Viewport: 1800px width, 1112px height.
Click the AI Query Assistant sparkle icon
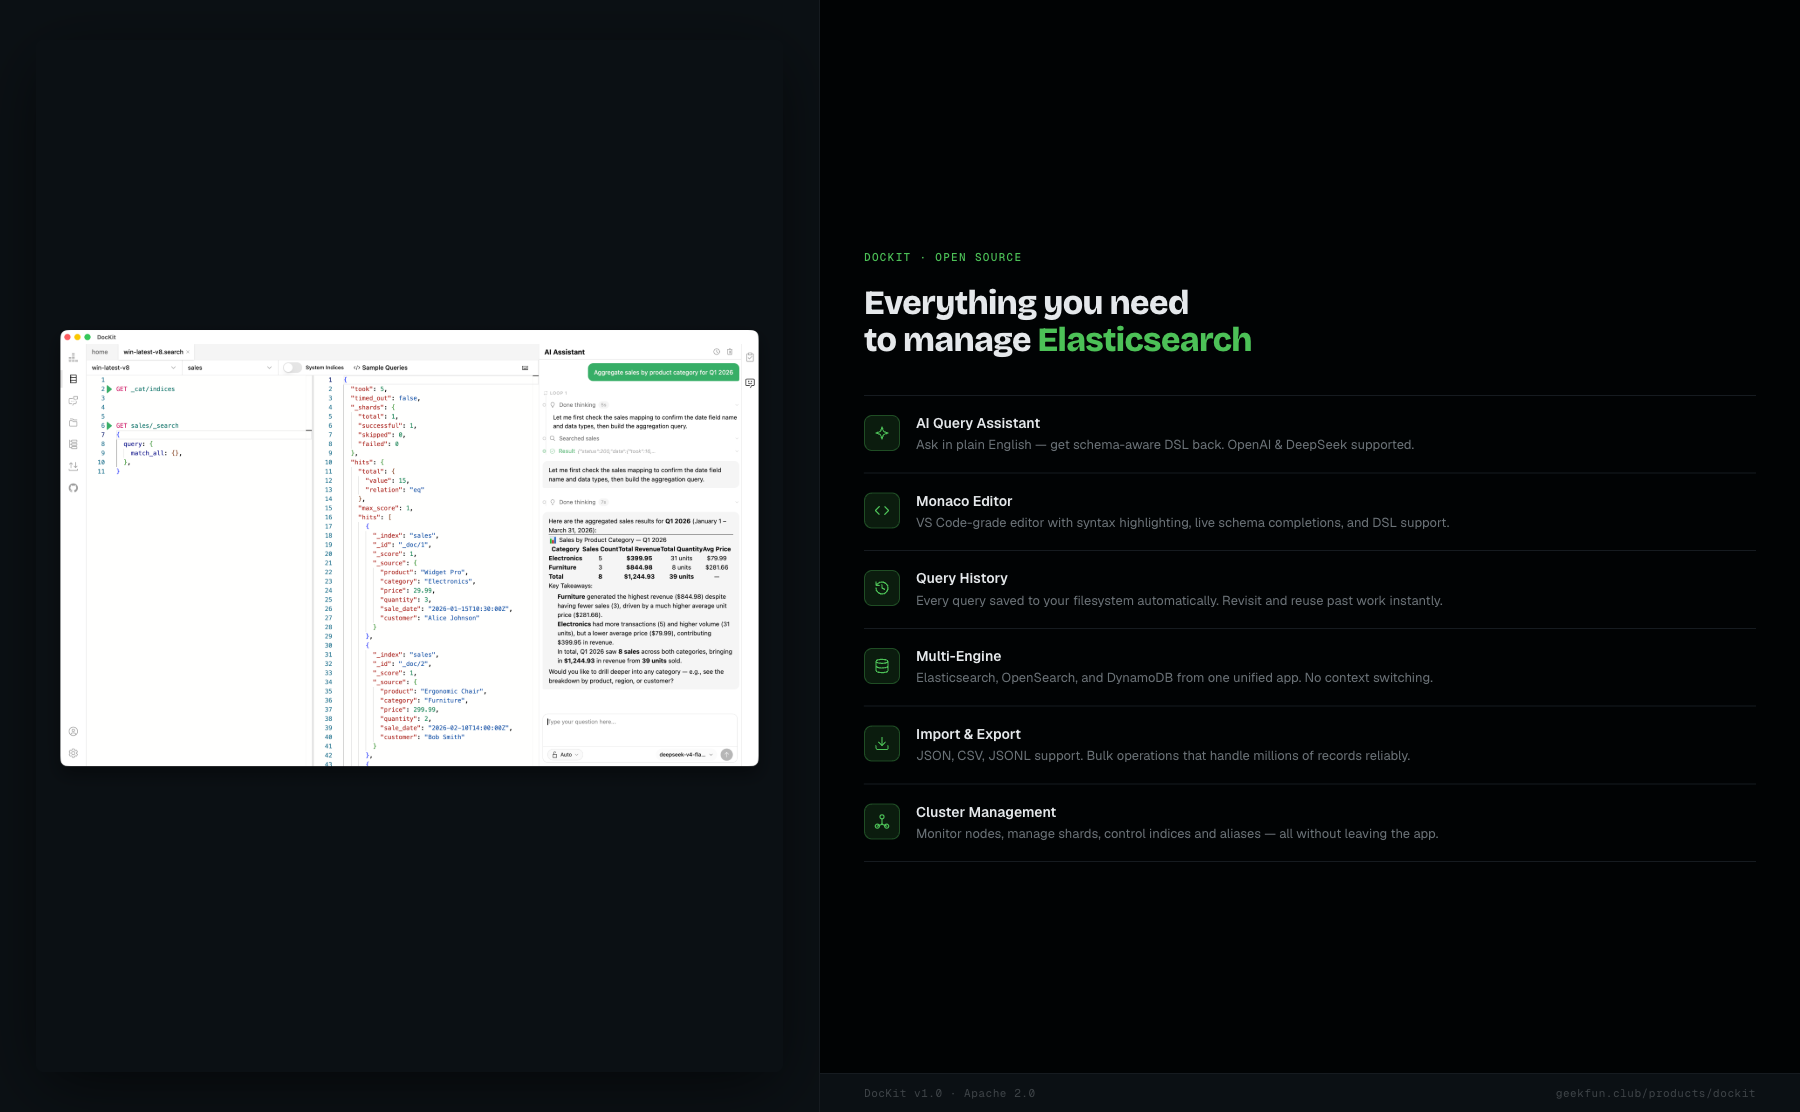[882, 433]
